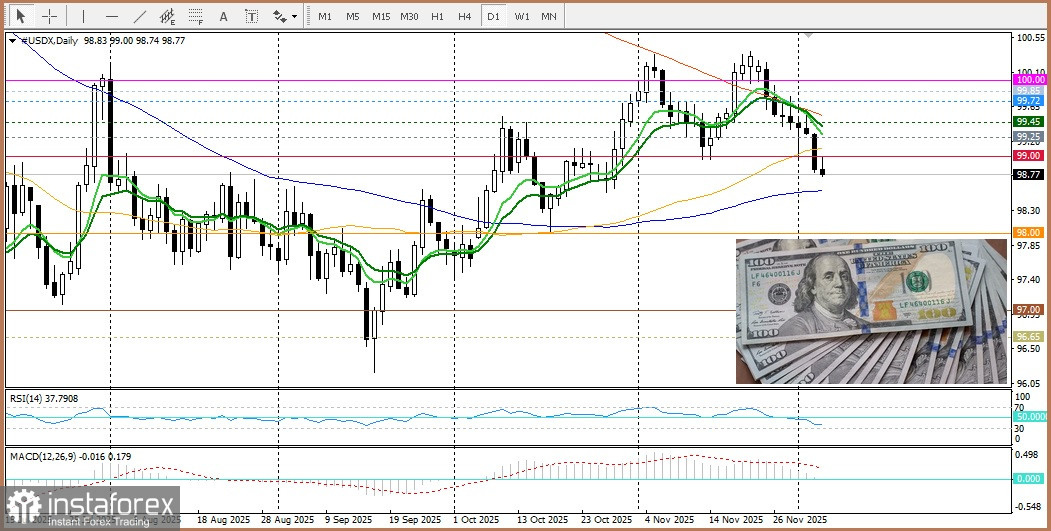Pick the vertical line drawing tool
The width and height of the screenshot is (1051, 531).
coord(83,16)
